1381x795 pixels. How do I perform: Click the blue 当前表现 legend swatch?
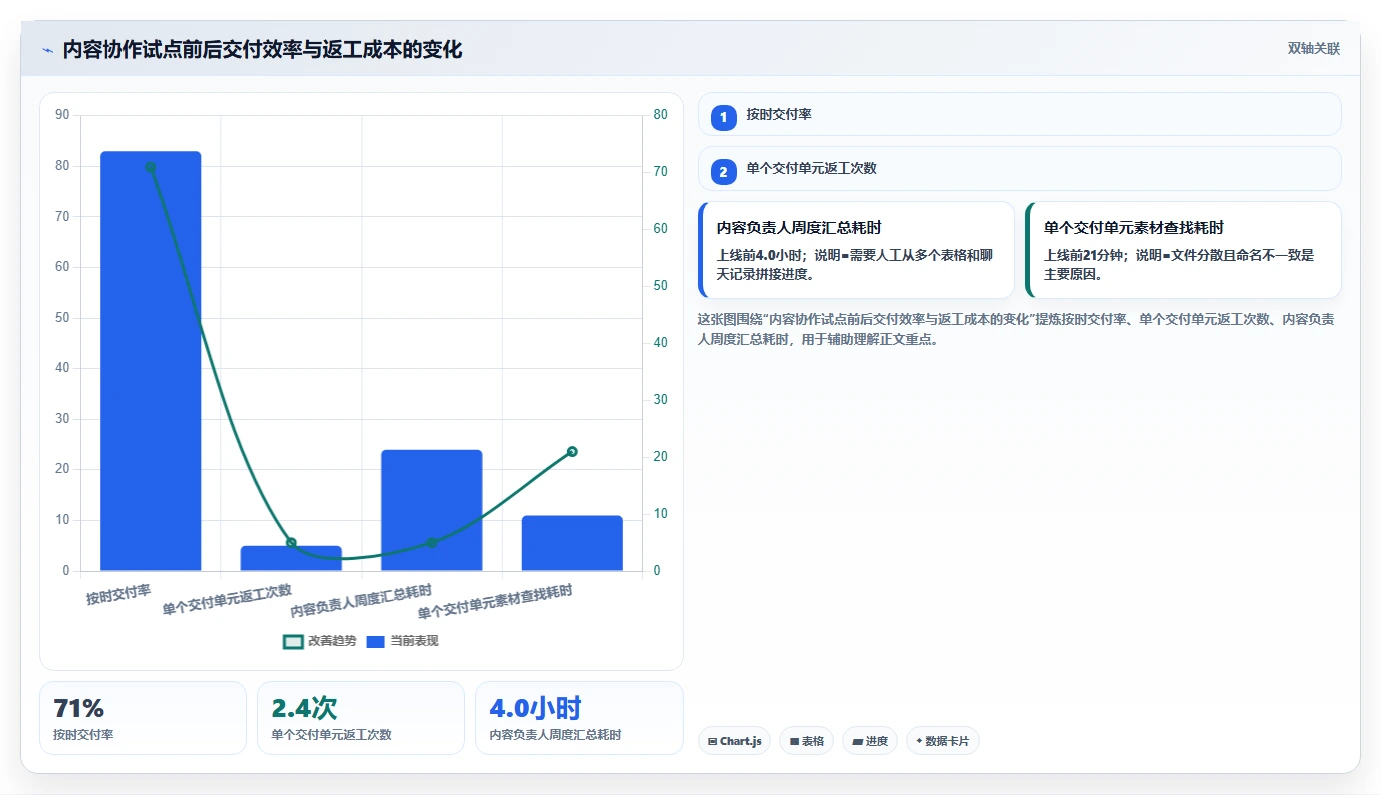[x=375, y=641]
